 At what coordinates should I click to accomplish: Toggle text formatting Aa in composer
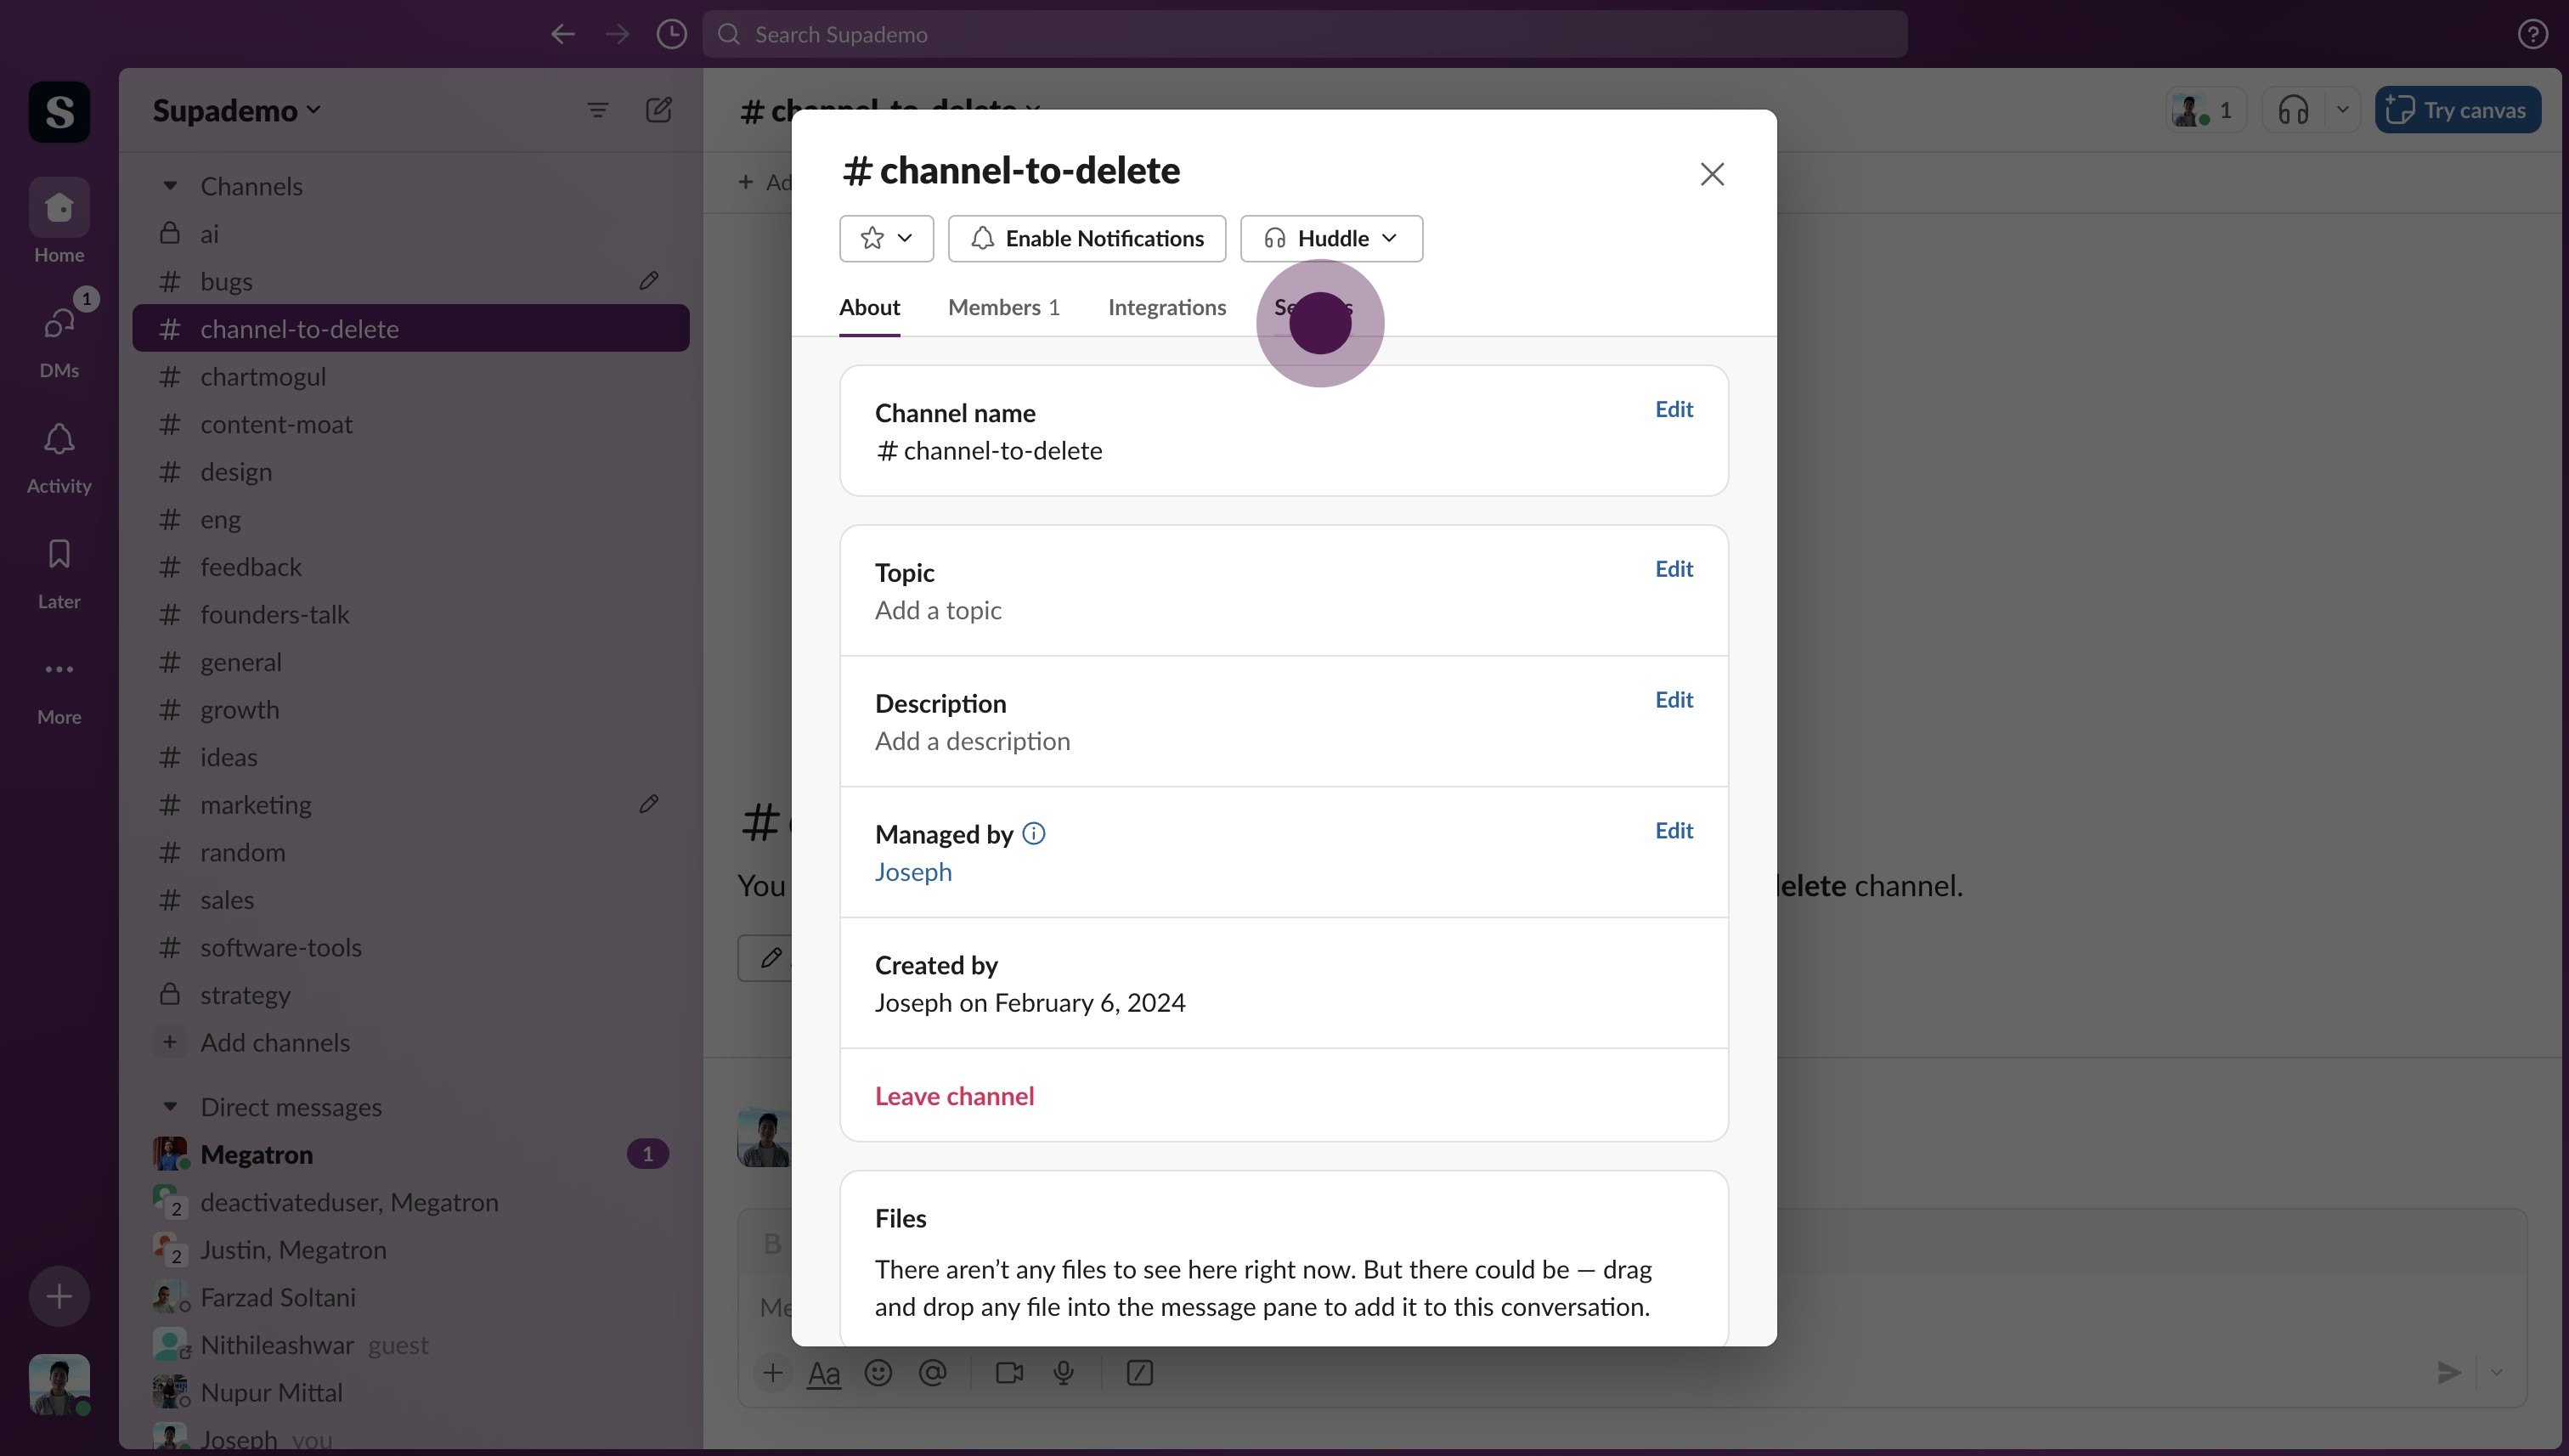[824, 1374]
